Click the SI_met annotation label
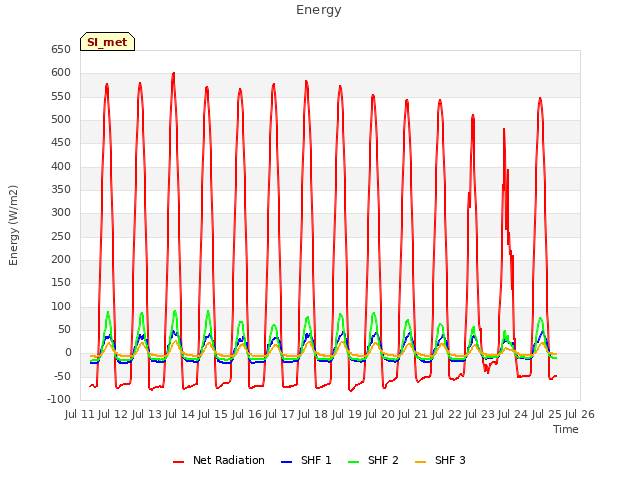Viewport: 640px width, 480px height. click(107, 42)
